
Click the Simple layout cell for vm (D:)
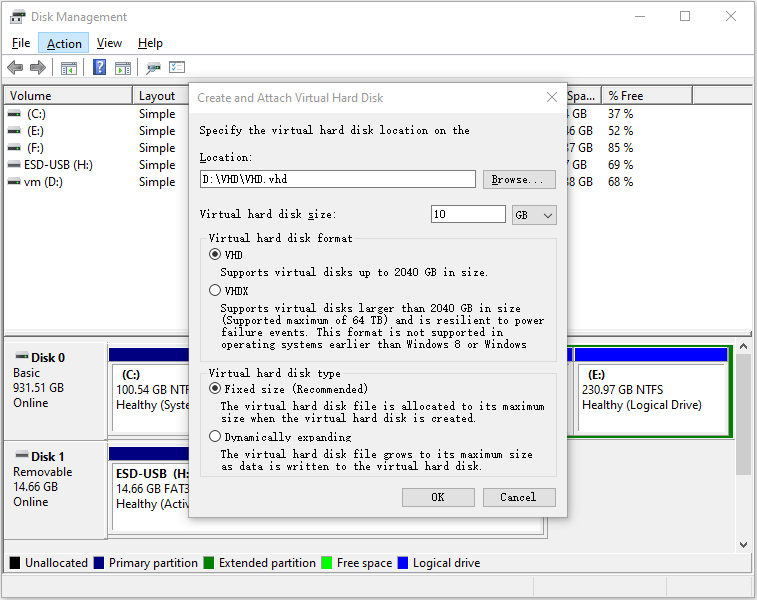point(157,182)
